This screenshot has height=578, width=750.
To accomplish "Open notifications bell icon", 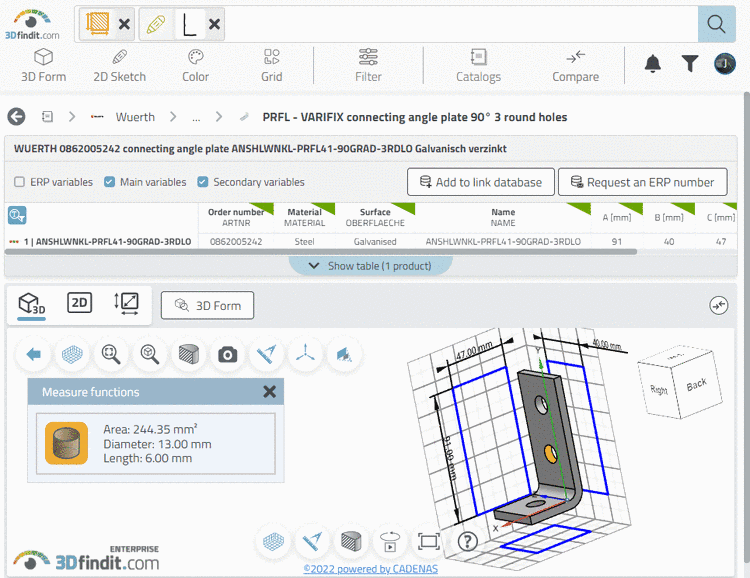I will (x=653, y=63).
